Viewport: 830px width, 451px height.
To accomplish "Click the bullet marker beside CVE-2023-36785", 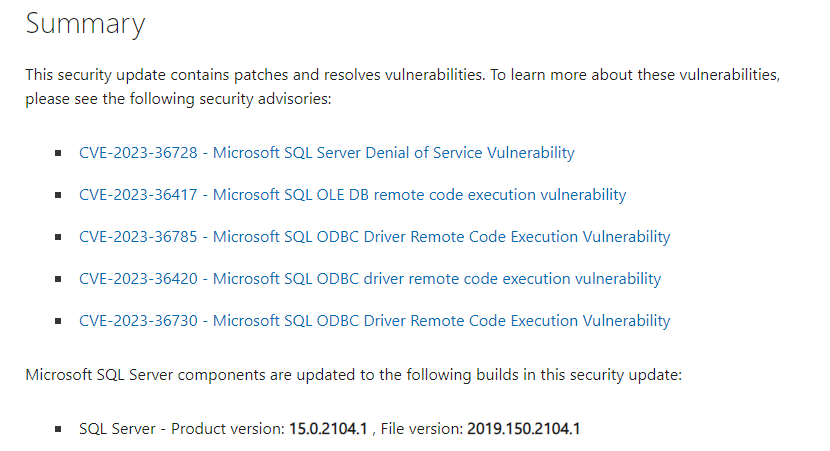I will tap(58, 237).
